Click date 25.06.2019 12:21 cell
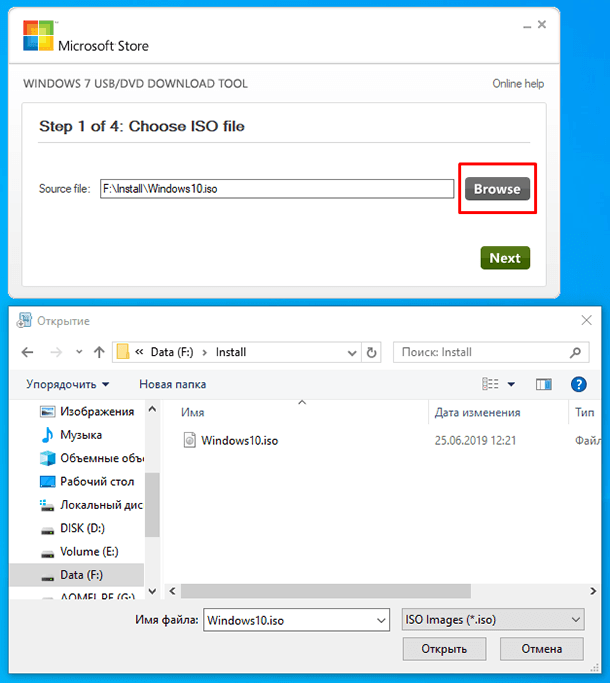This screenshot has width=610, height=683. tap(475, 440)
